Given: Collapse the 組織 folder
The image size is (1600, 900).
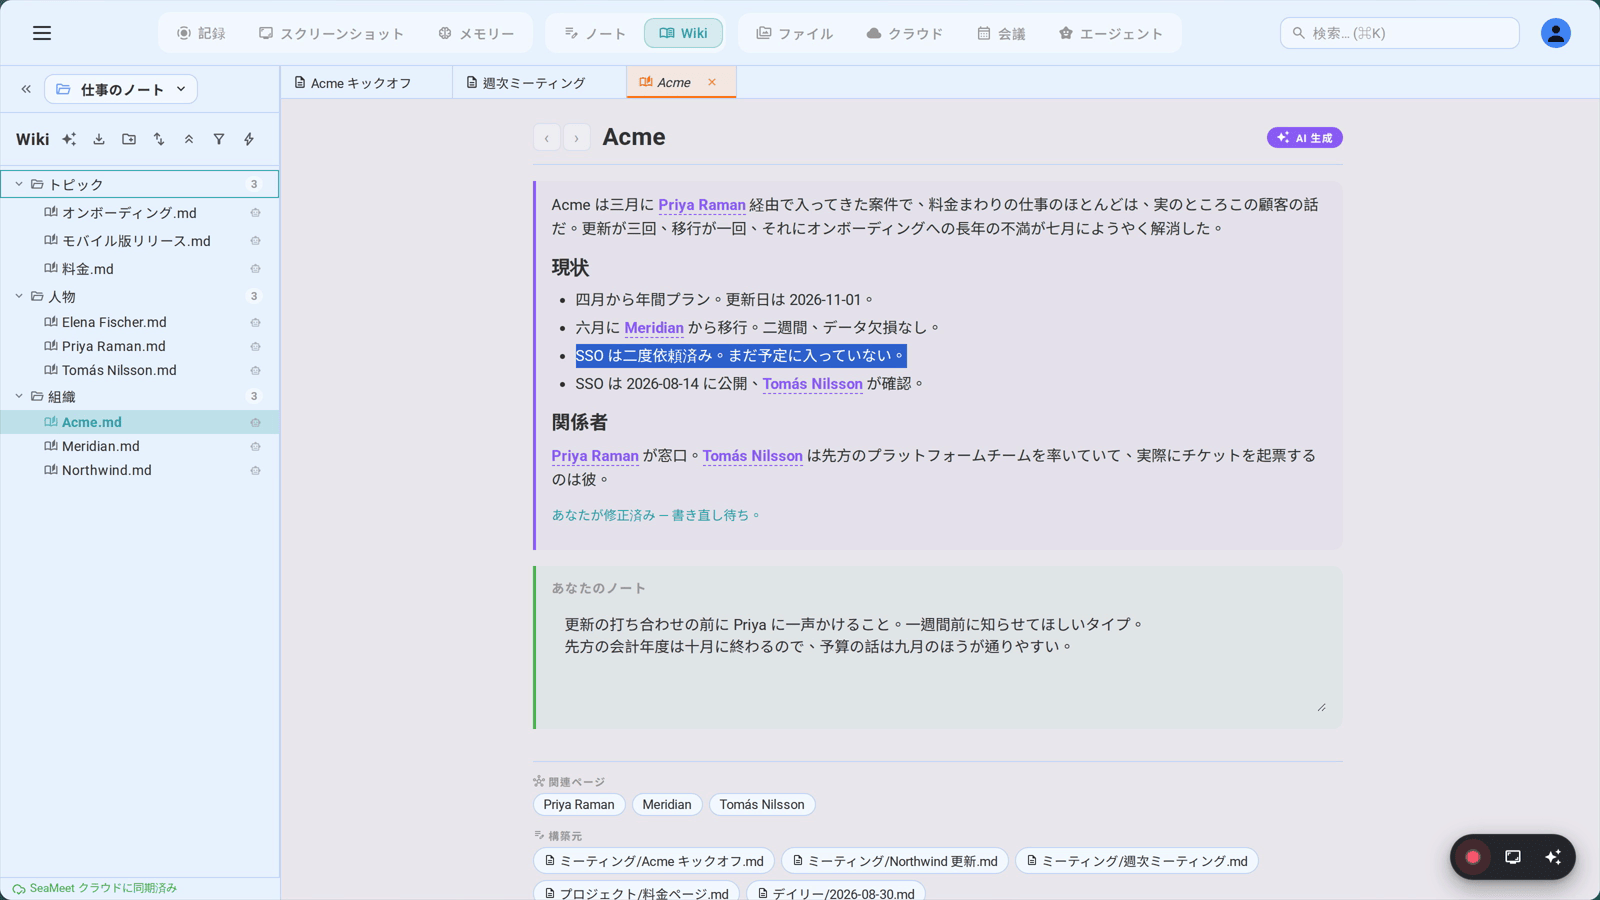Looking at the screenshot, I should (x=19, y=396).
